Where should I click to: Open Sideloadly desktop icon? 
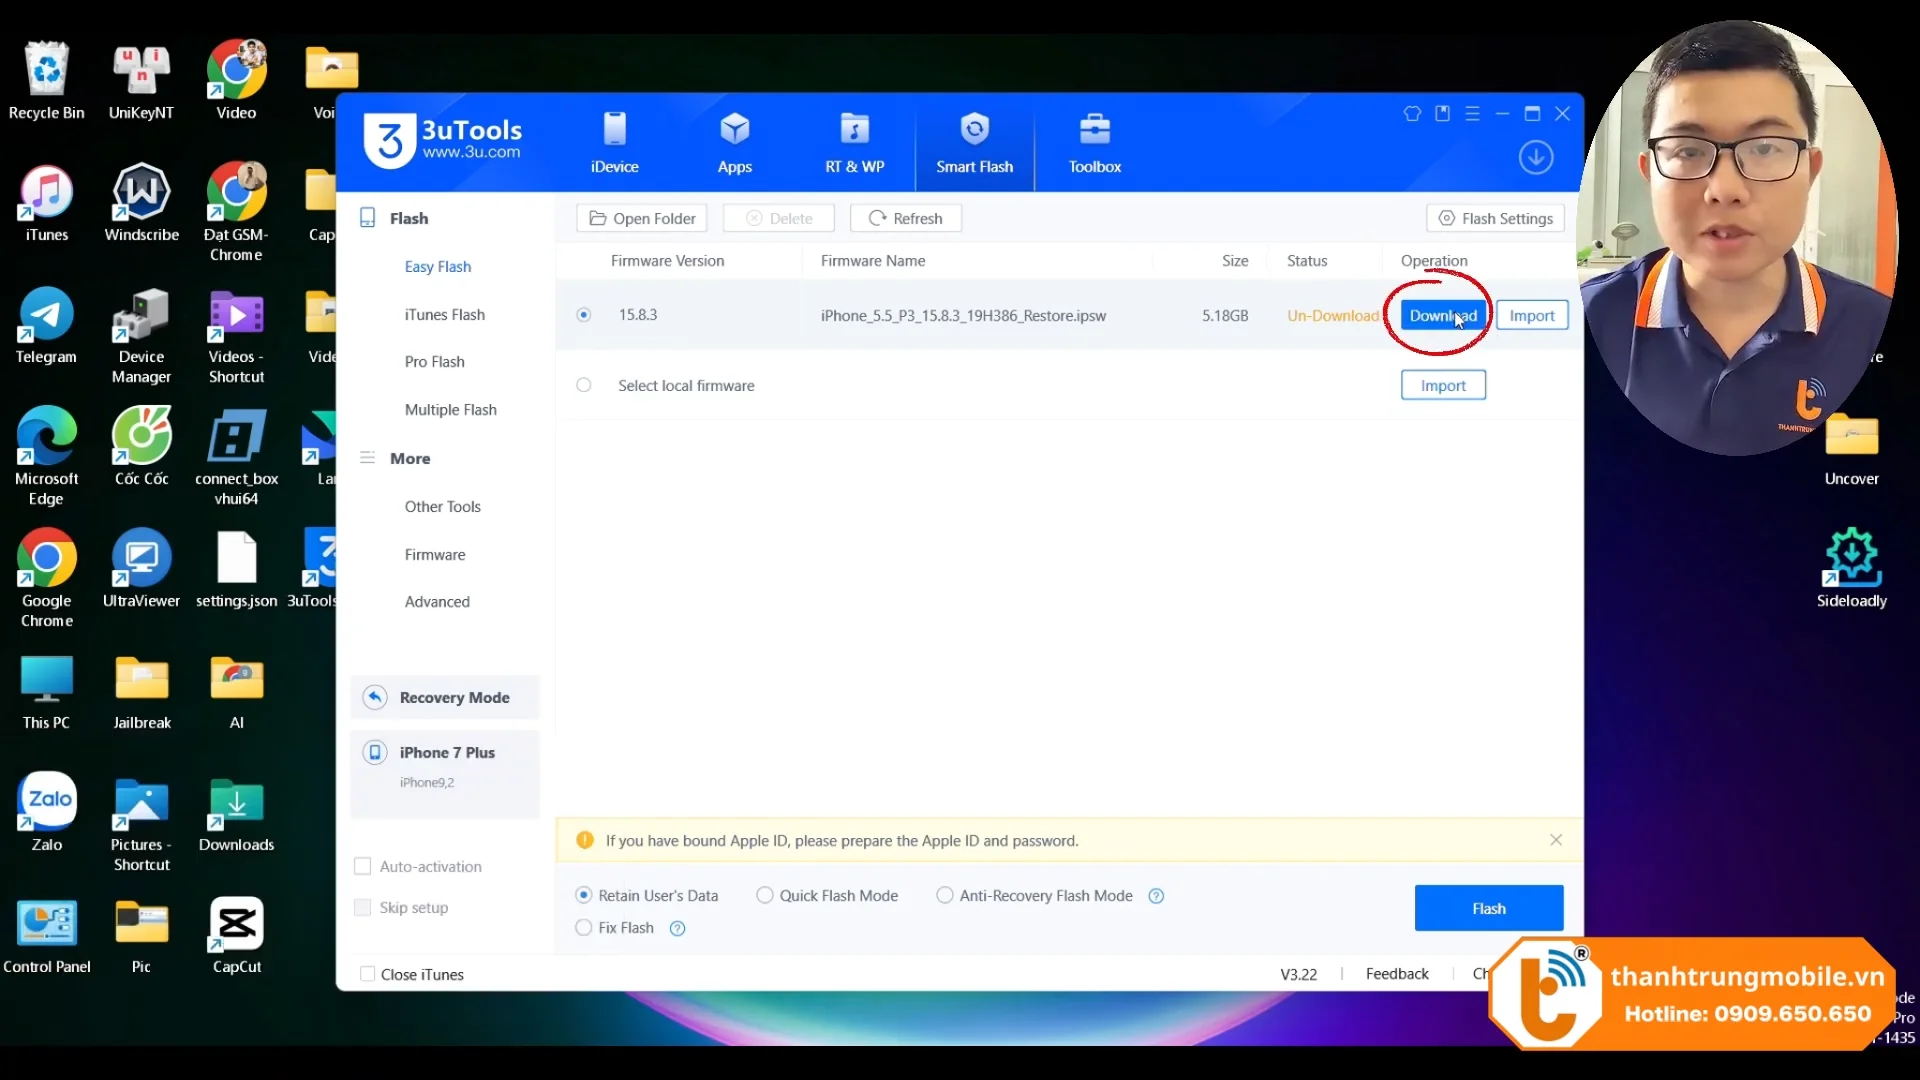[x=1851, y=569]
